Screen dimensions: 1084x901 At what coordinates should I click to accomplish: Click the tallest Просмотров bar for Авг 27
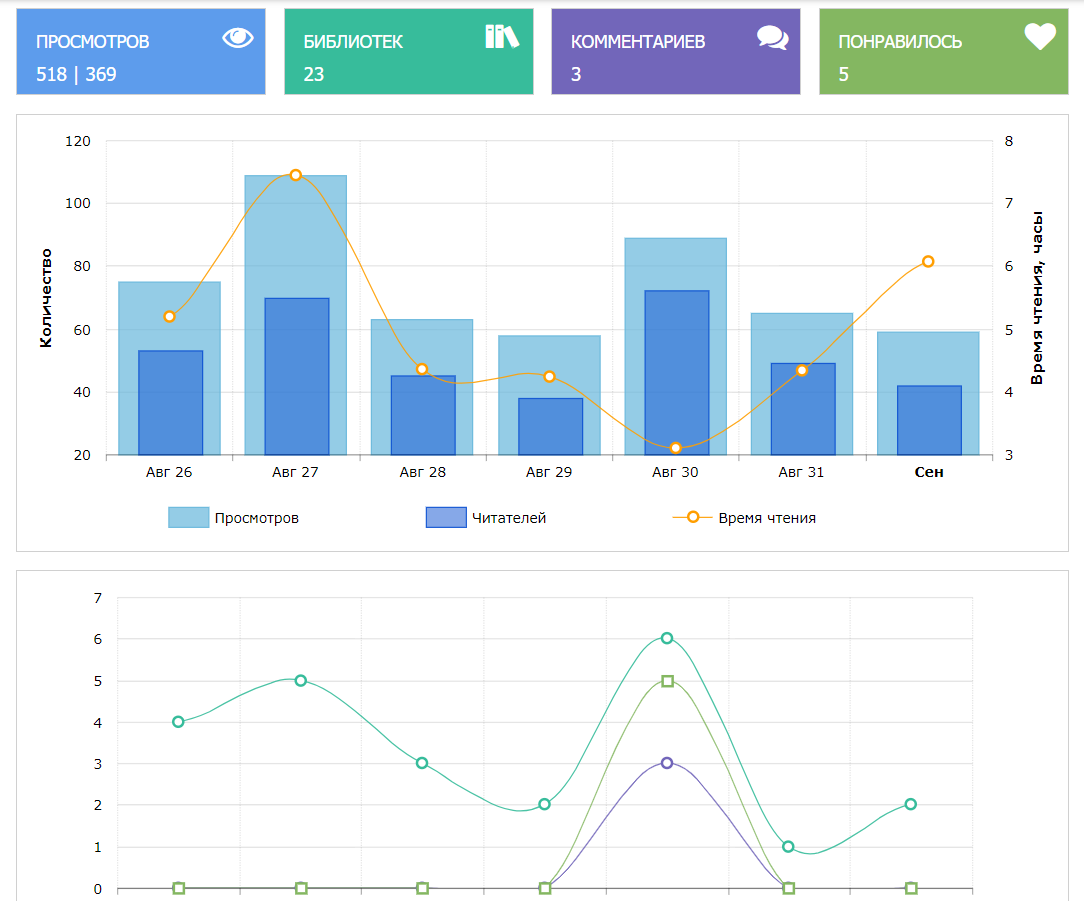(x=296, y=235)
